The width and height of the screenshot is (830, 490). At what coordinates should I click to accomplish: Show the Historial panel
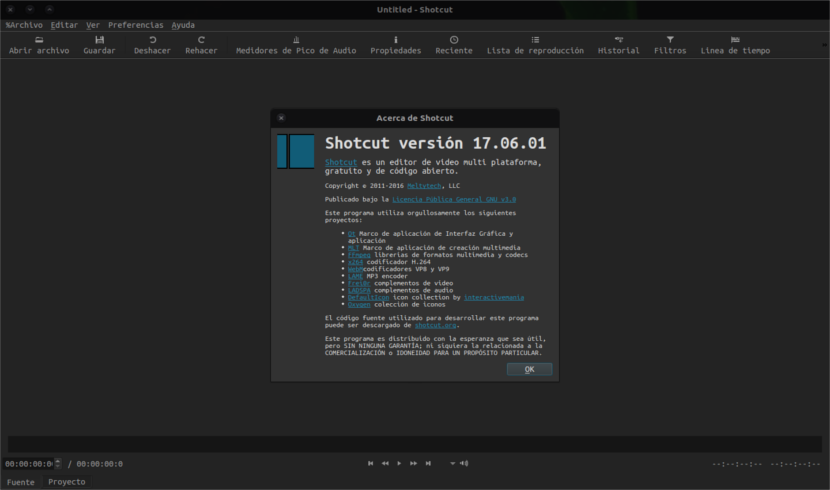coord(618,46)
